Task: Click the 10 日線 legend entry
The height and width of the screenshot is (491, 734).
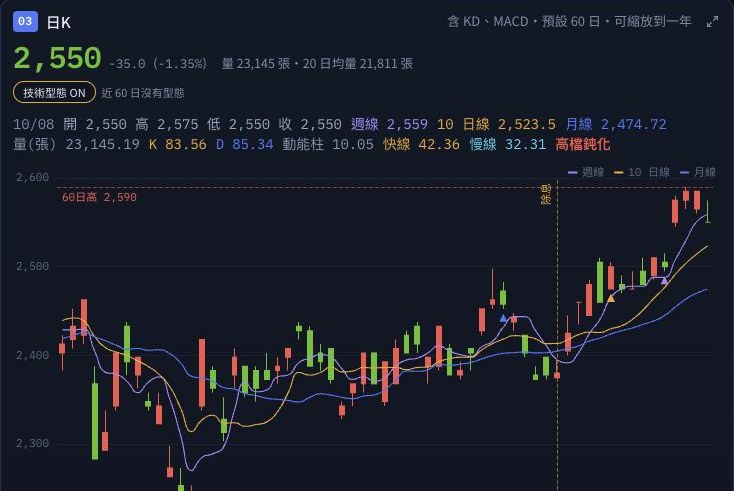Action: [x=642, y=172]
